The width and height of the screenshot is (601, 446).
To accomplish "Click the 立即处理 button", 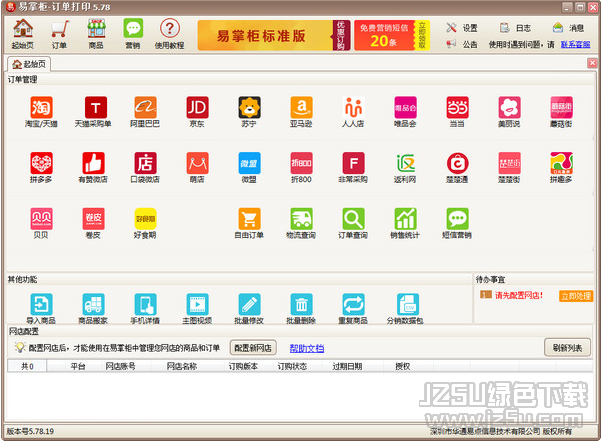I will [576, 296].
